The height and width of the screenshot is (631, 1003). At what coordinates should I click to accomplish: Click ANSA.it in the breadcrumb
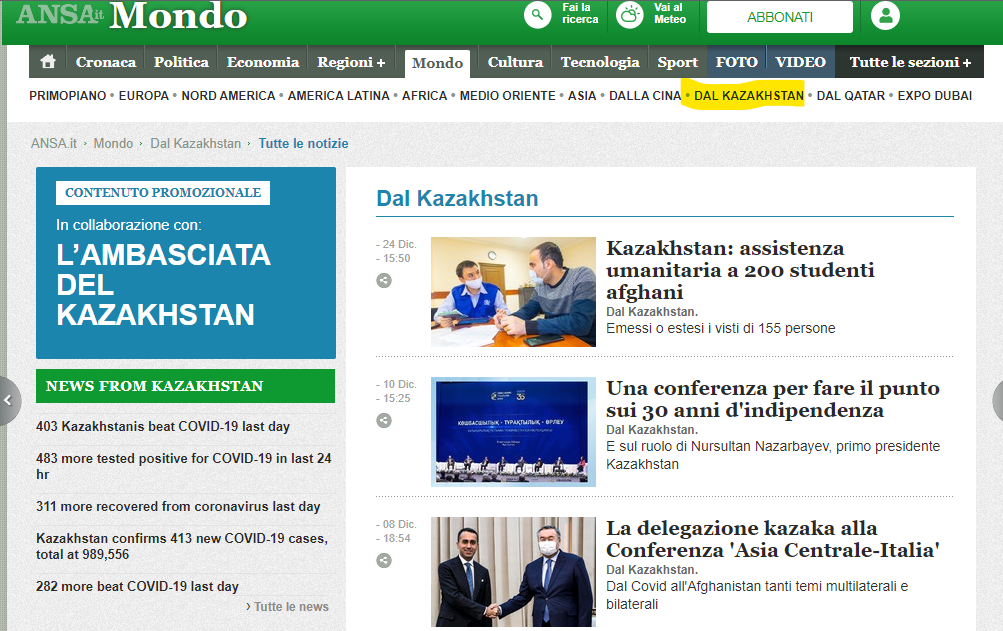coord(54,143)
